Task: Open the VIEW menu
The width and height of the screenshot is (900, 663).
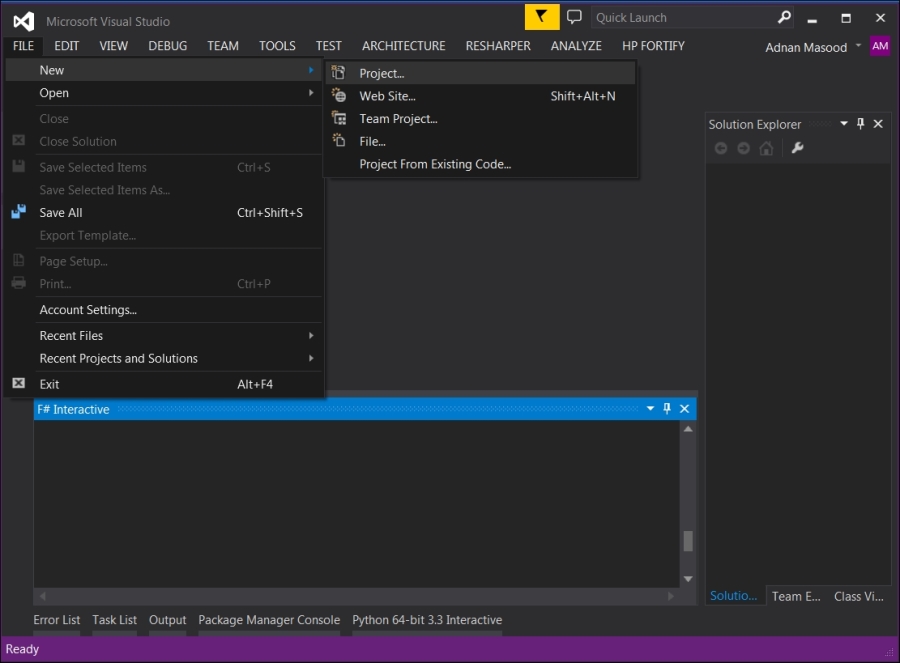Action: point(114,46)
